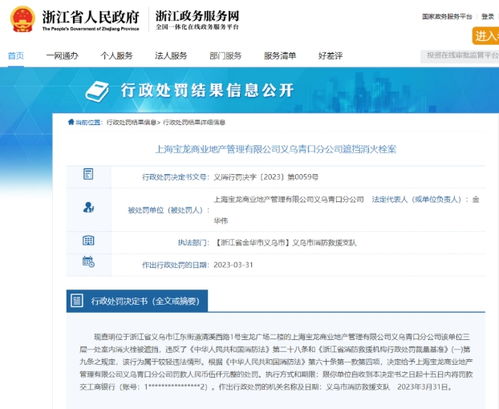Click the date value 2023-03-31
The image size is (499, 409).
pos(233,265)
